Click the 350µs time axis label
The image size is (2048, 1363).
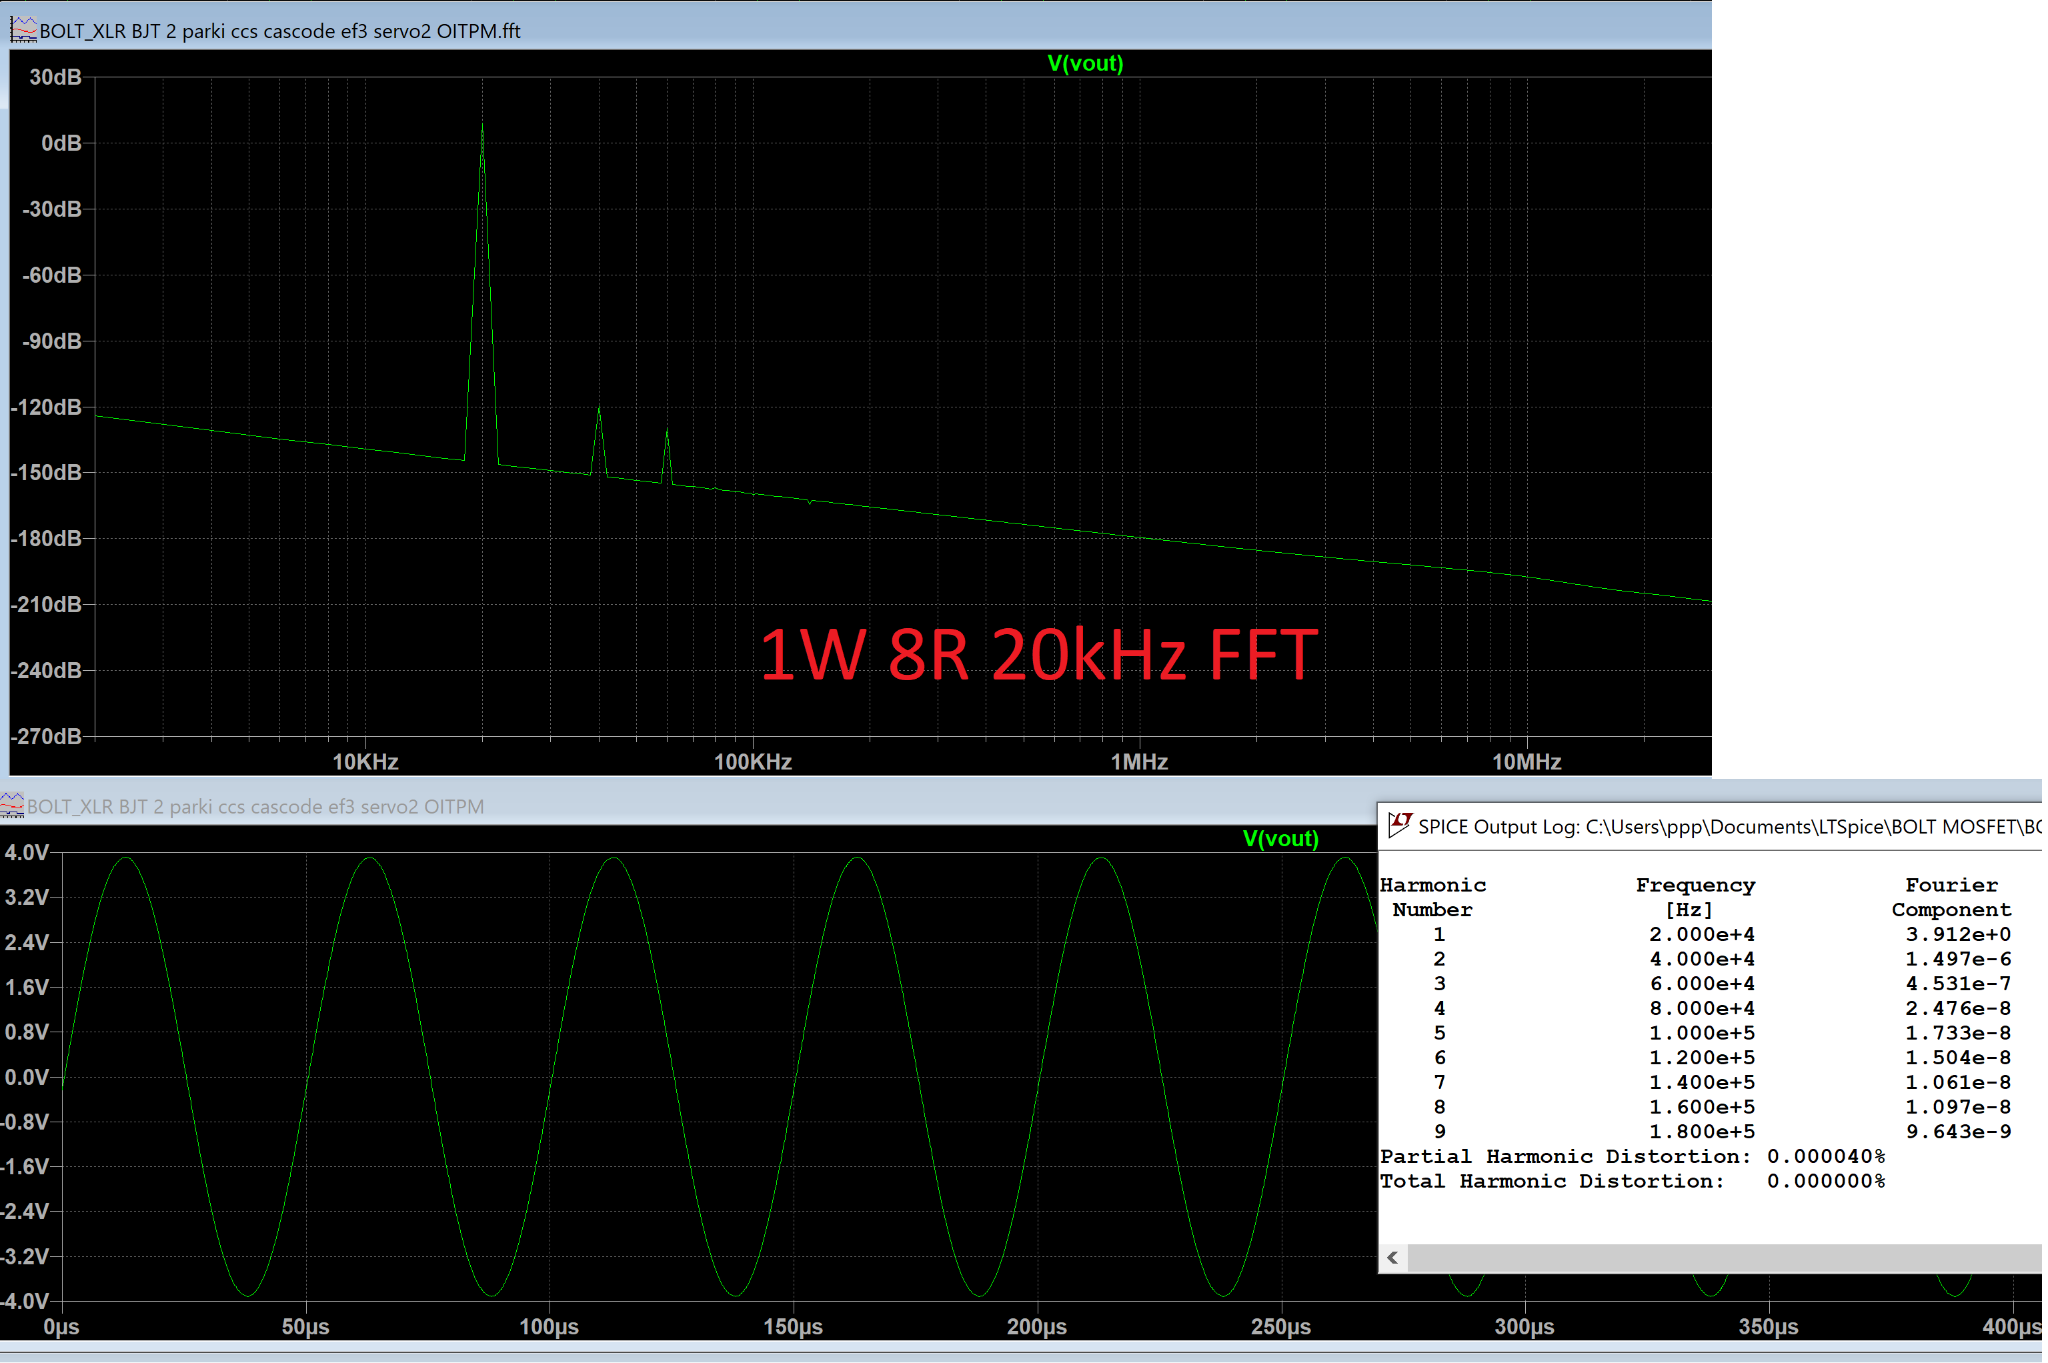pos(1768,1327)
